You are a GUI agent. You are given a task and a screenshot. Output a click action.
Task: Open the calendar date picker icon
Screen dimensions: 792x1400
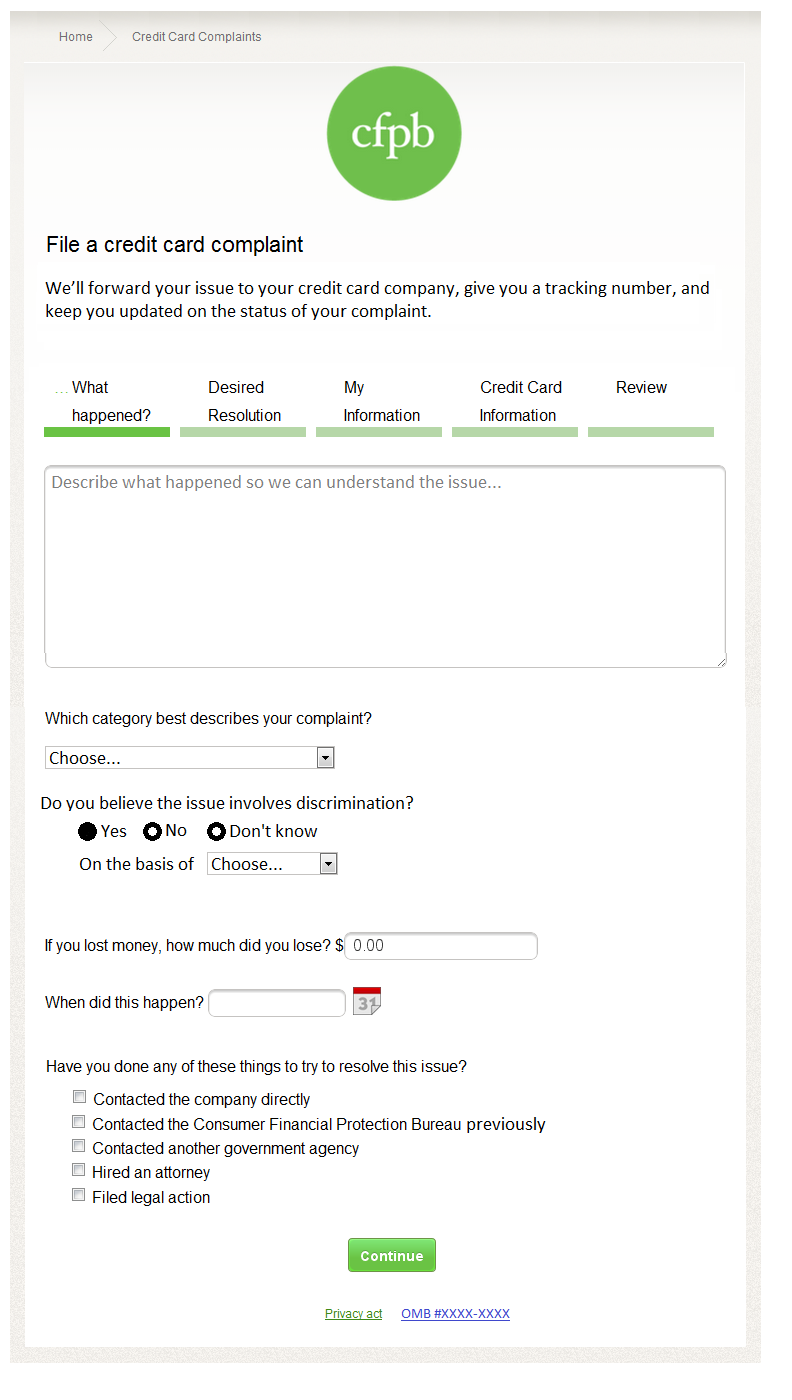[367, 1001]
